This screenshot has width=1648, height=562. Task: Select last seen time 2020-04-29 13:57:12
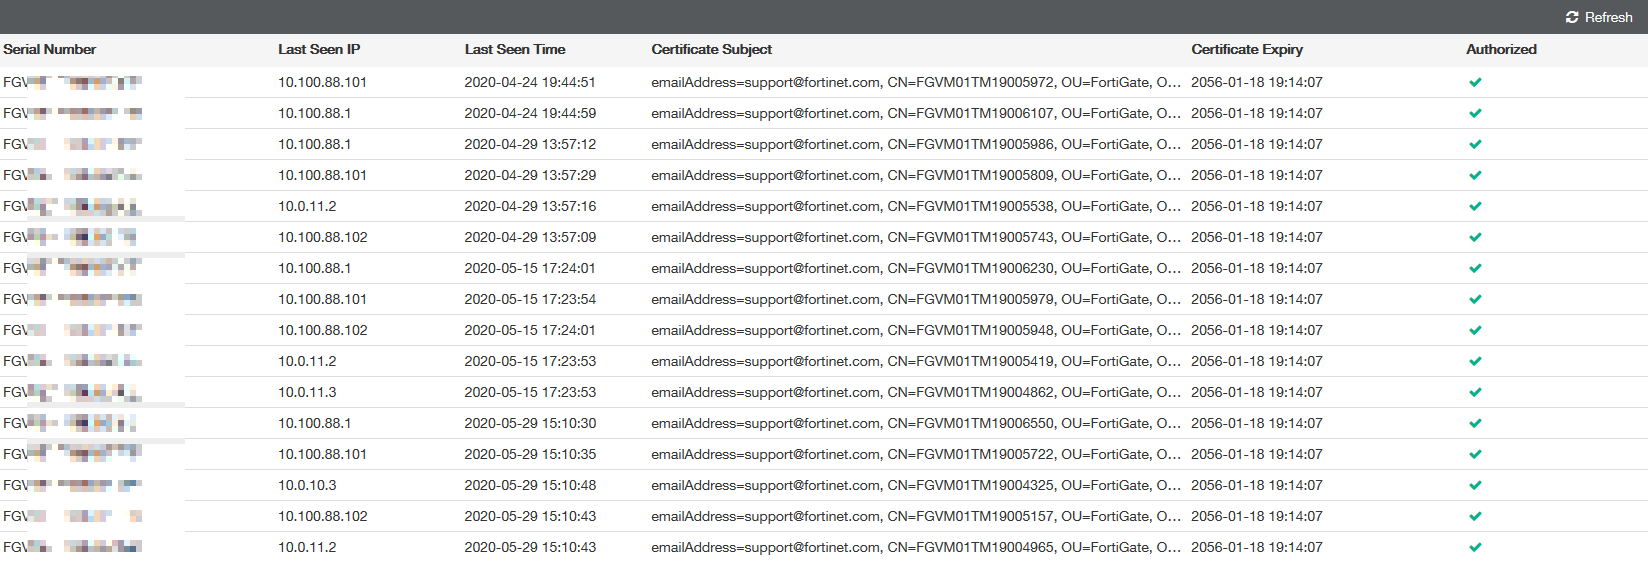(x=530, y=144)
